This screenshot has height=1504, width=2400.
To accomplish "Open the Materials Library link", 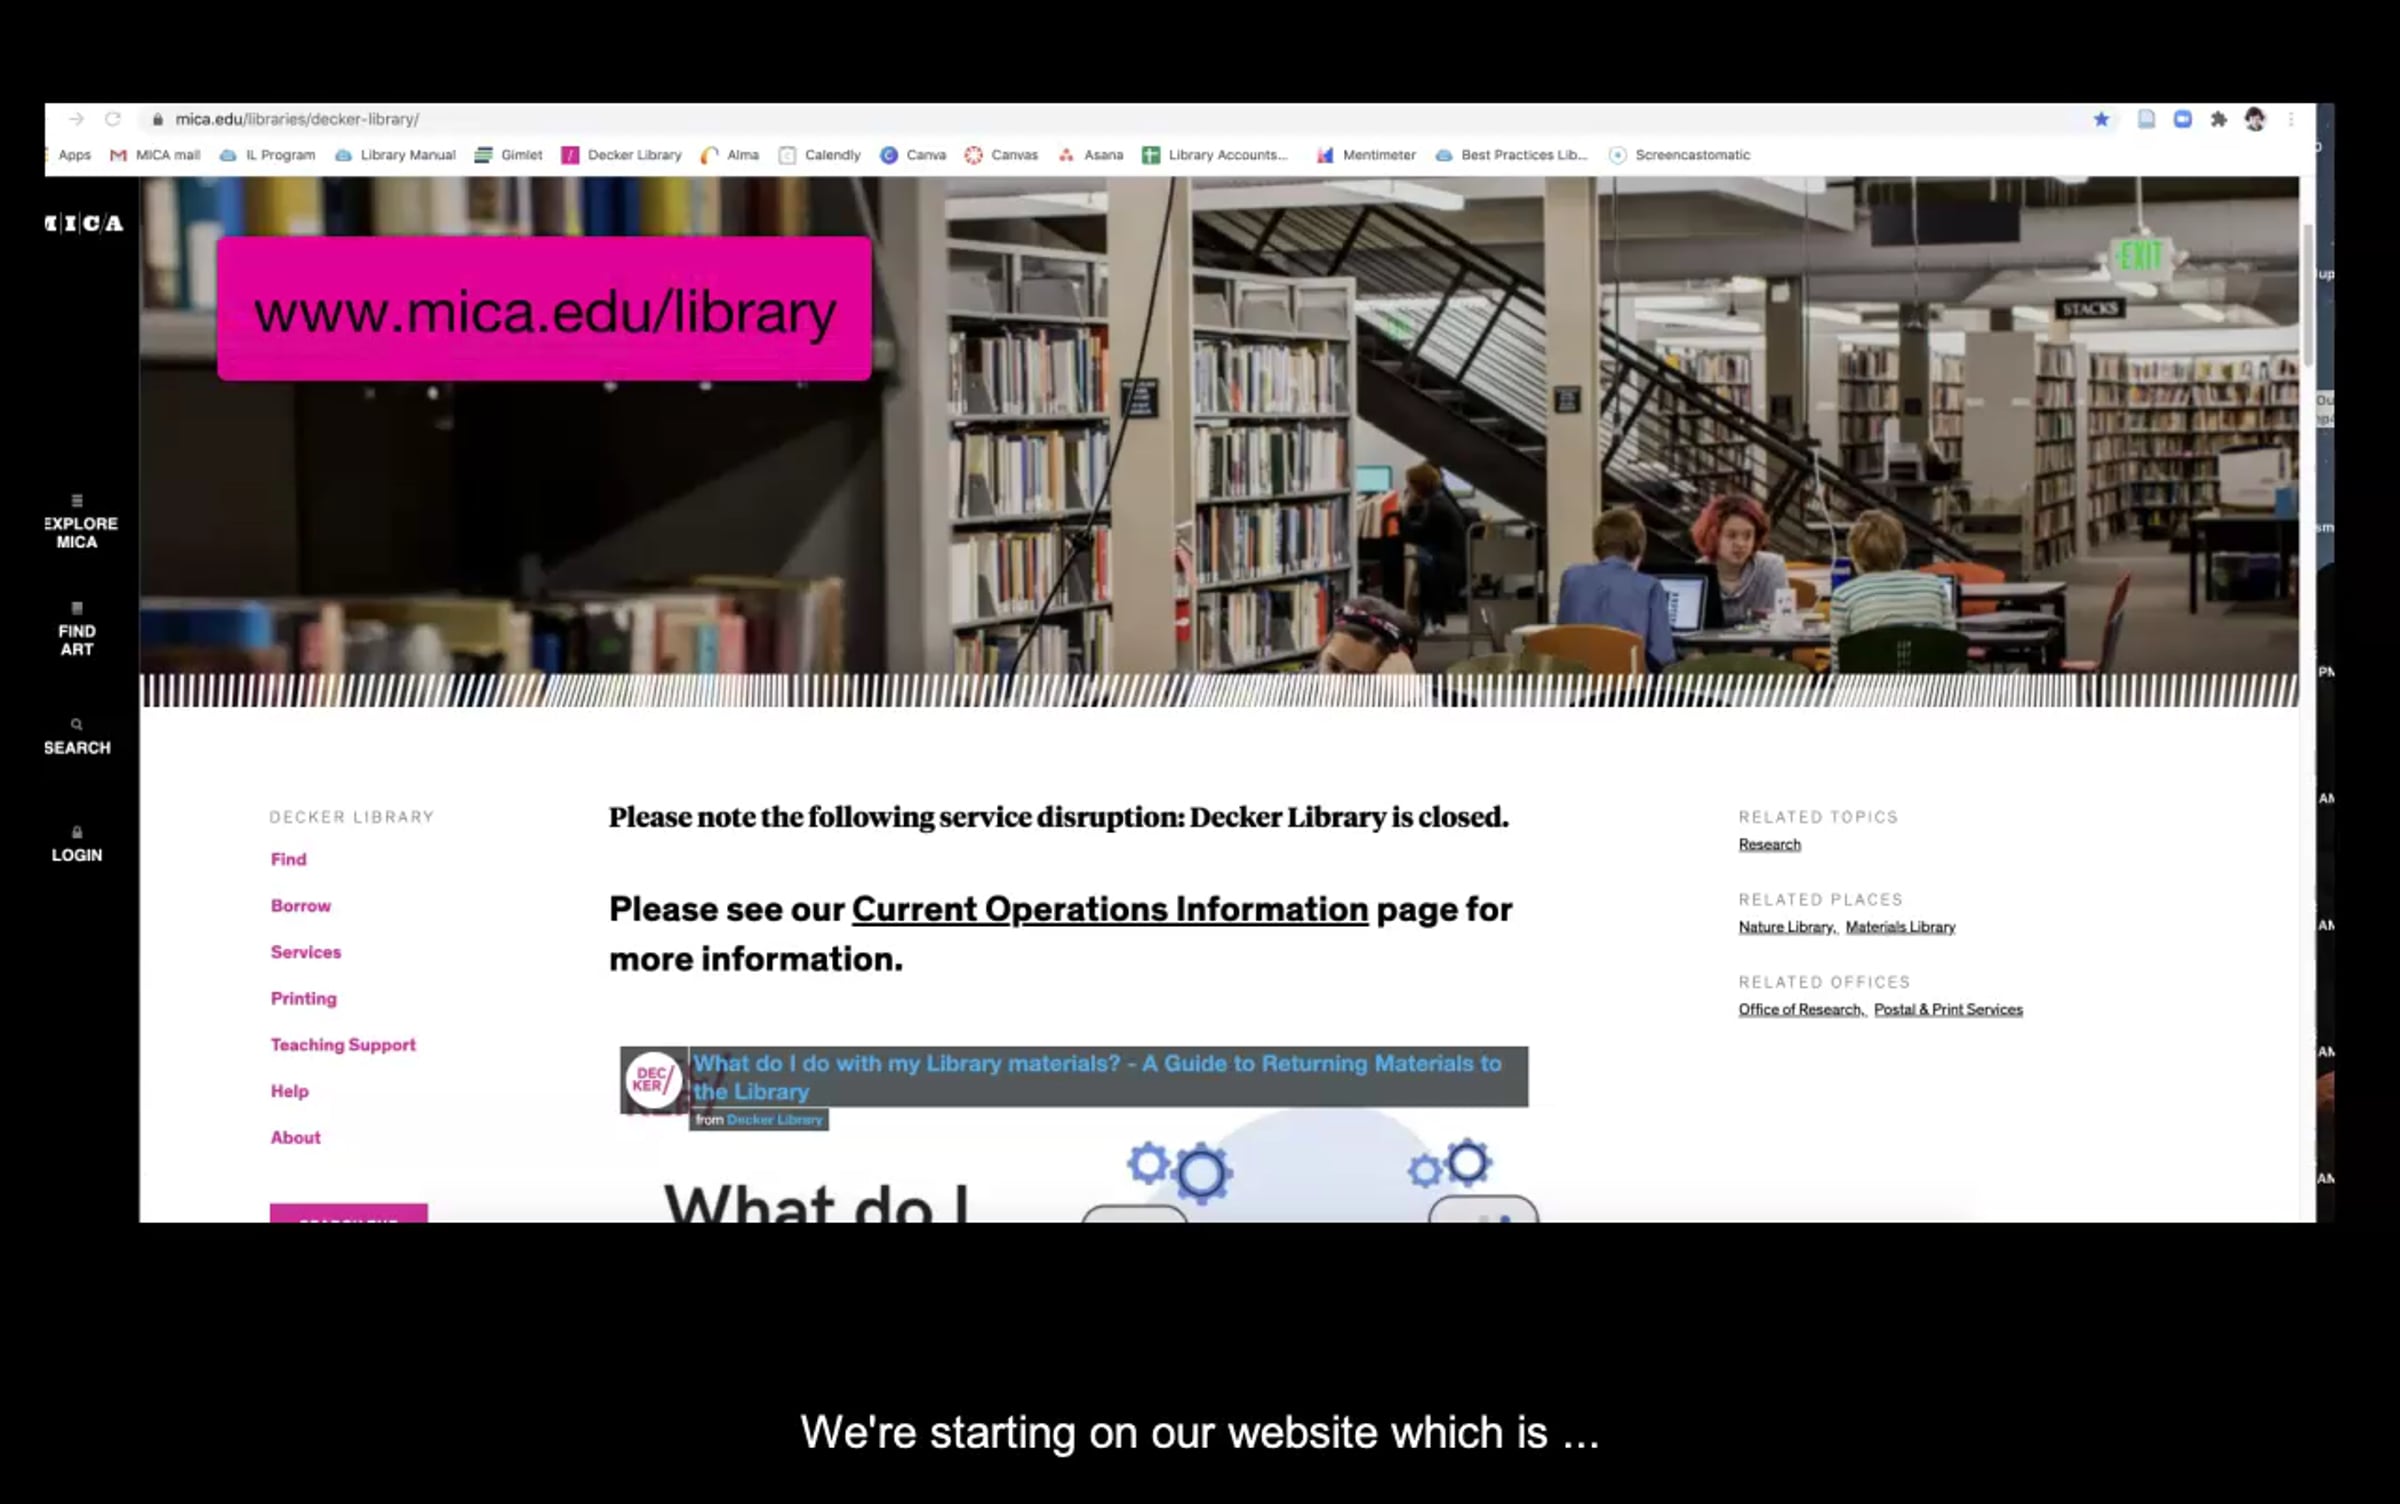I will coord(1901,927).
